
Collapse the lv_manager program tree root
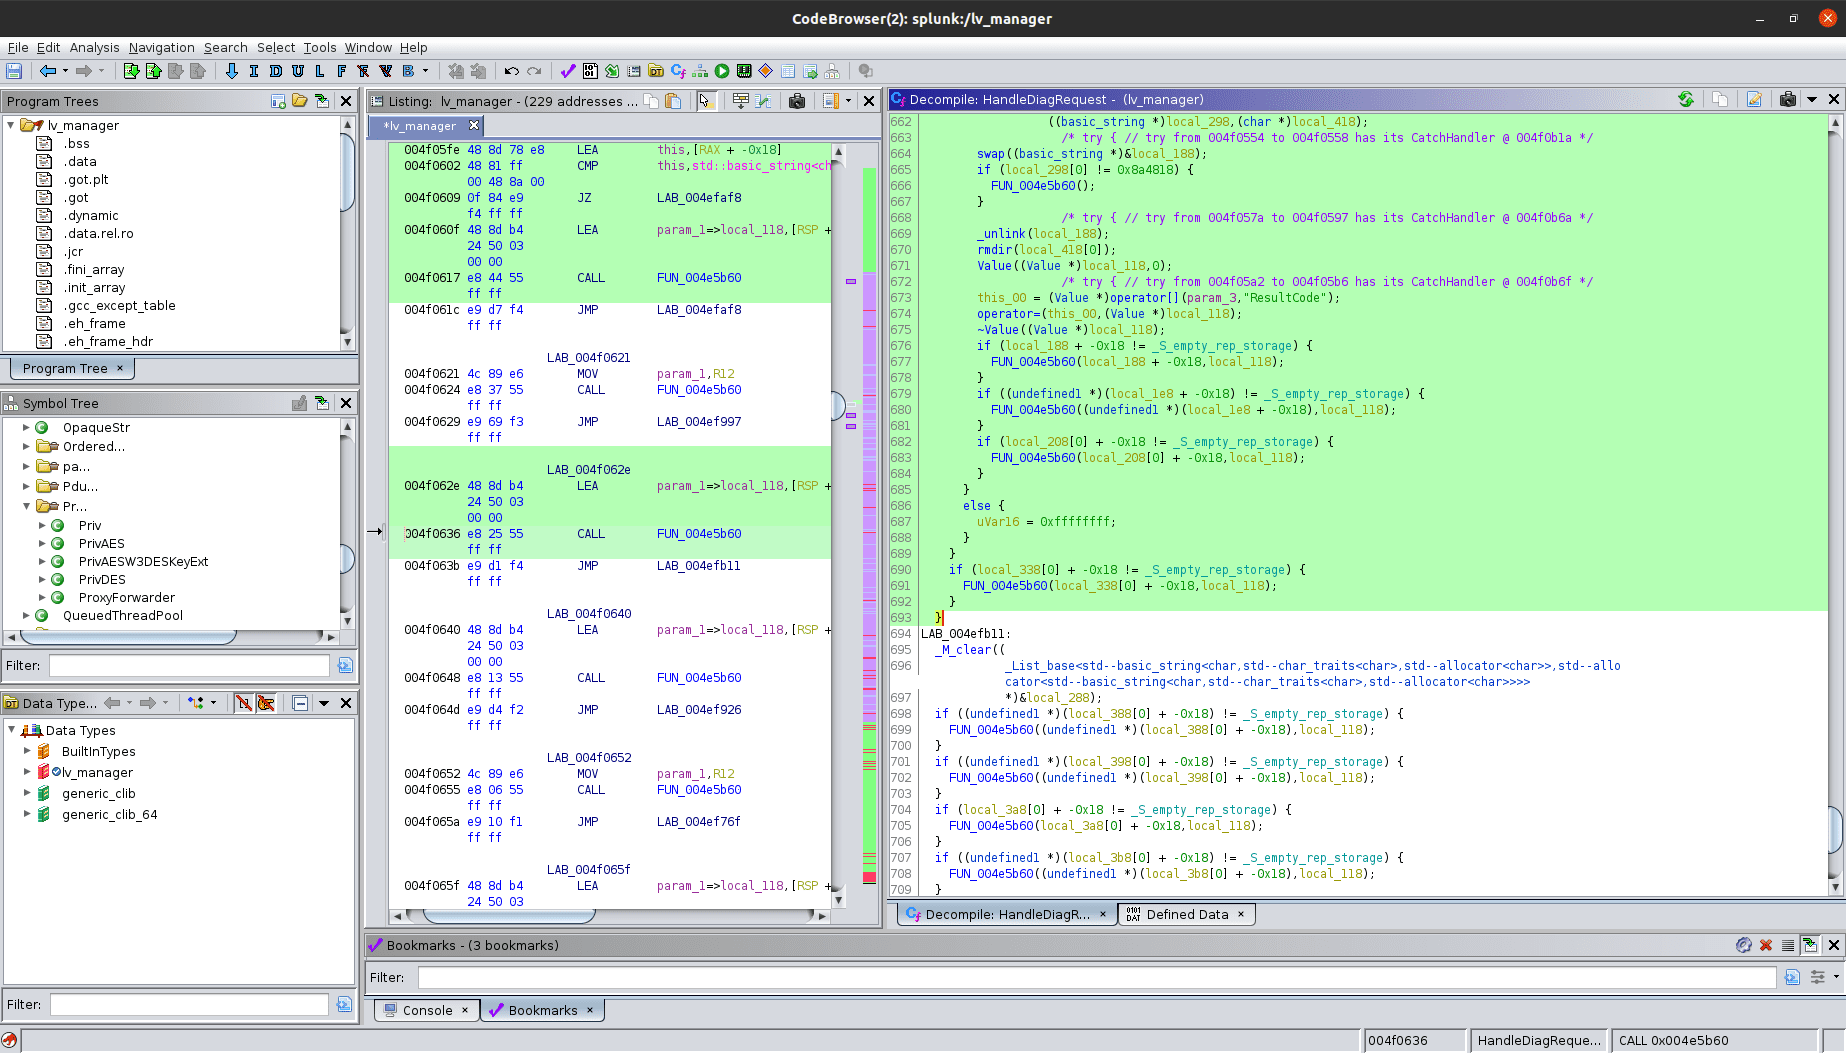tap(11, 125)
